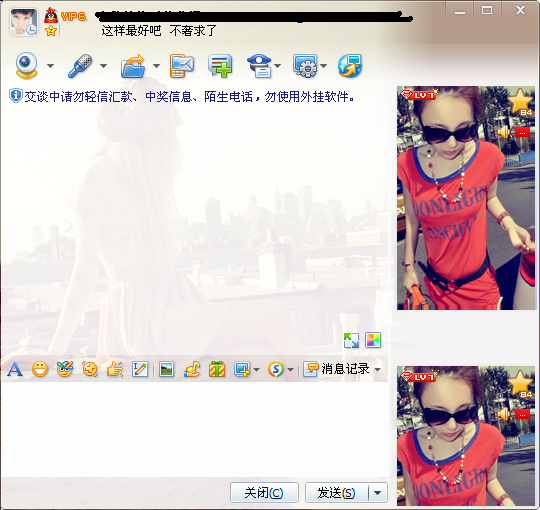This screenshot has height=510, width=540.
Task: Click the 发送(S) send button
Action: tap(336, 493)
